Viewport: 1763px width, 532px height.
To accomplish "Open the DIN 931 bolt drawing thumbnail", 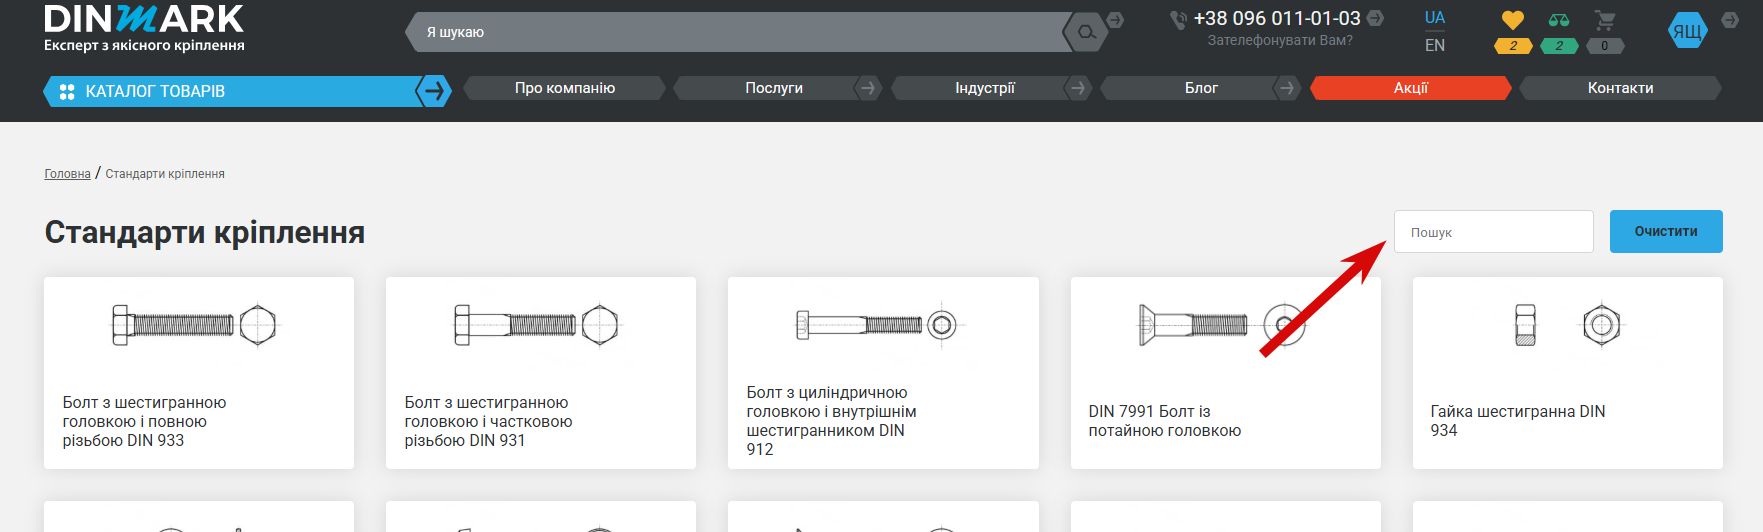I will tap(536, 325).
